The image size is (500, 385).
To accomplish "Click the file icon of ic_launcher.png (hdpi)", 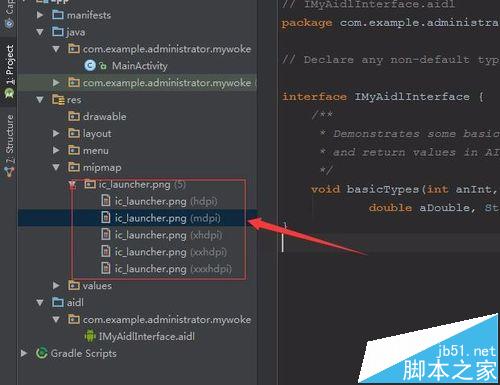I will pyautogui.click(x=106, y=200).
